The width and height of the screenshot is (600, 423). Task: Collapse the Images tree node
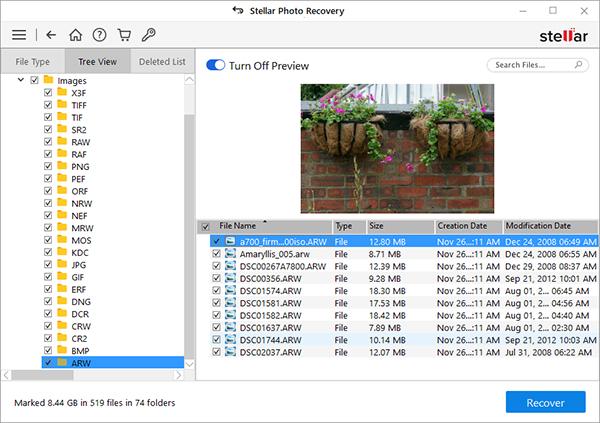click(22, 80)
